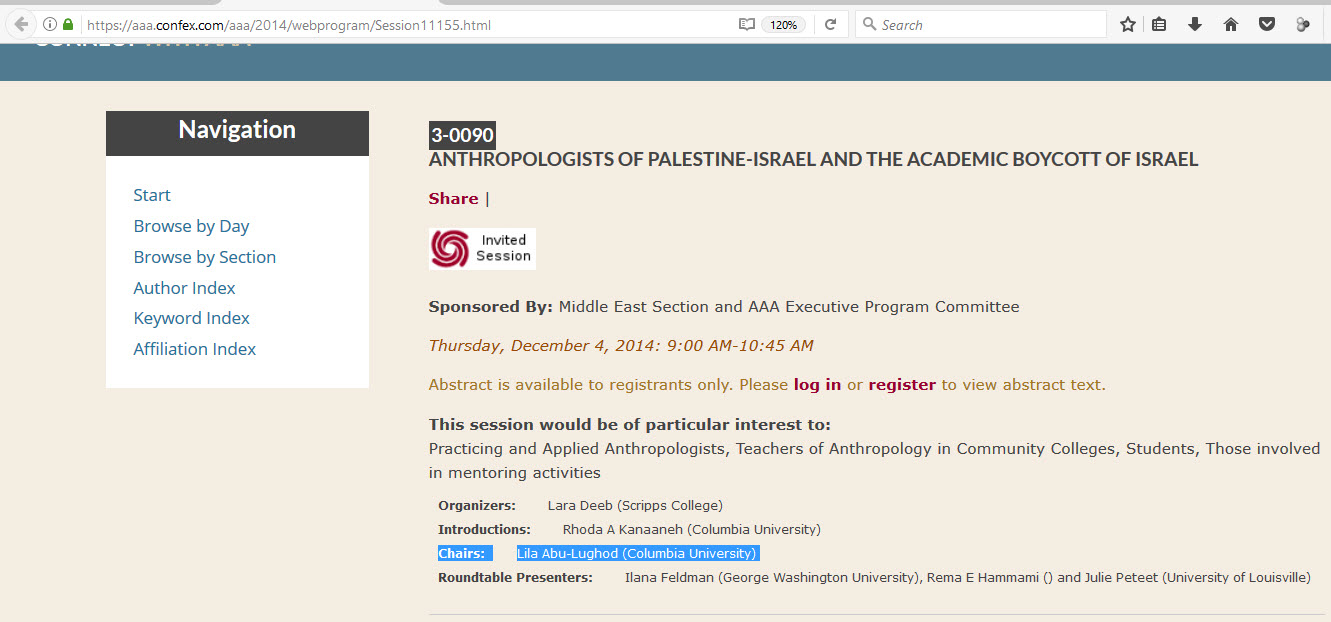Screen dimensions: 1331x622
Task: Select the Author Index navigation entry
Action: [184, 287]
